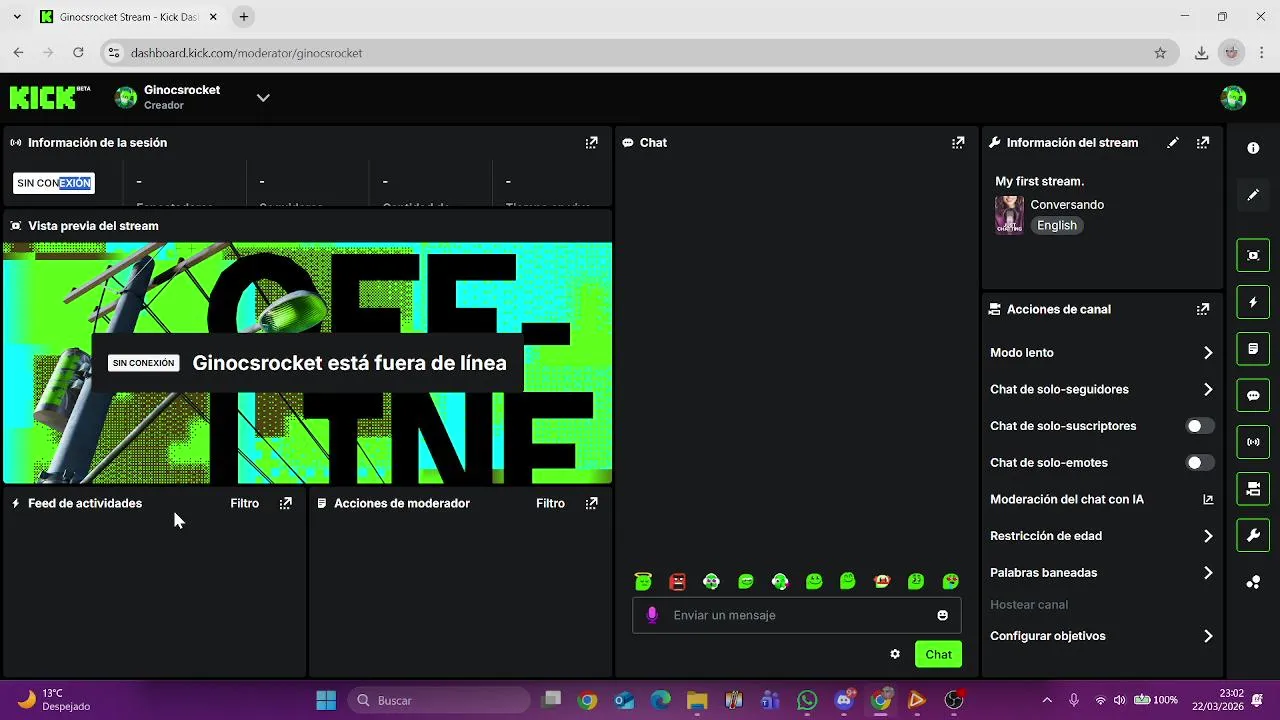
Task: Open chat settings gear icon
Action: (x=895, y=654)
